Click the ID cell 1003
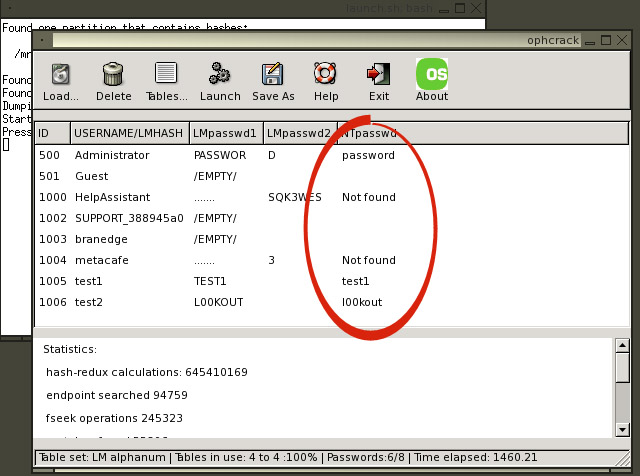This screenshot has height=476, width=640. tap(53, 239)
